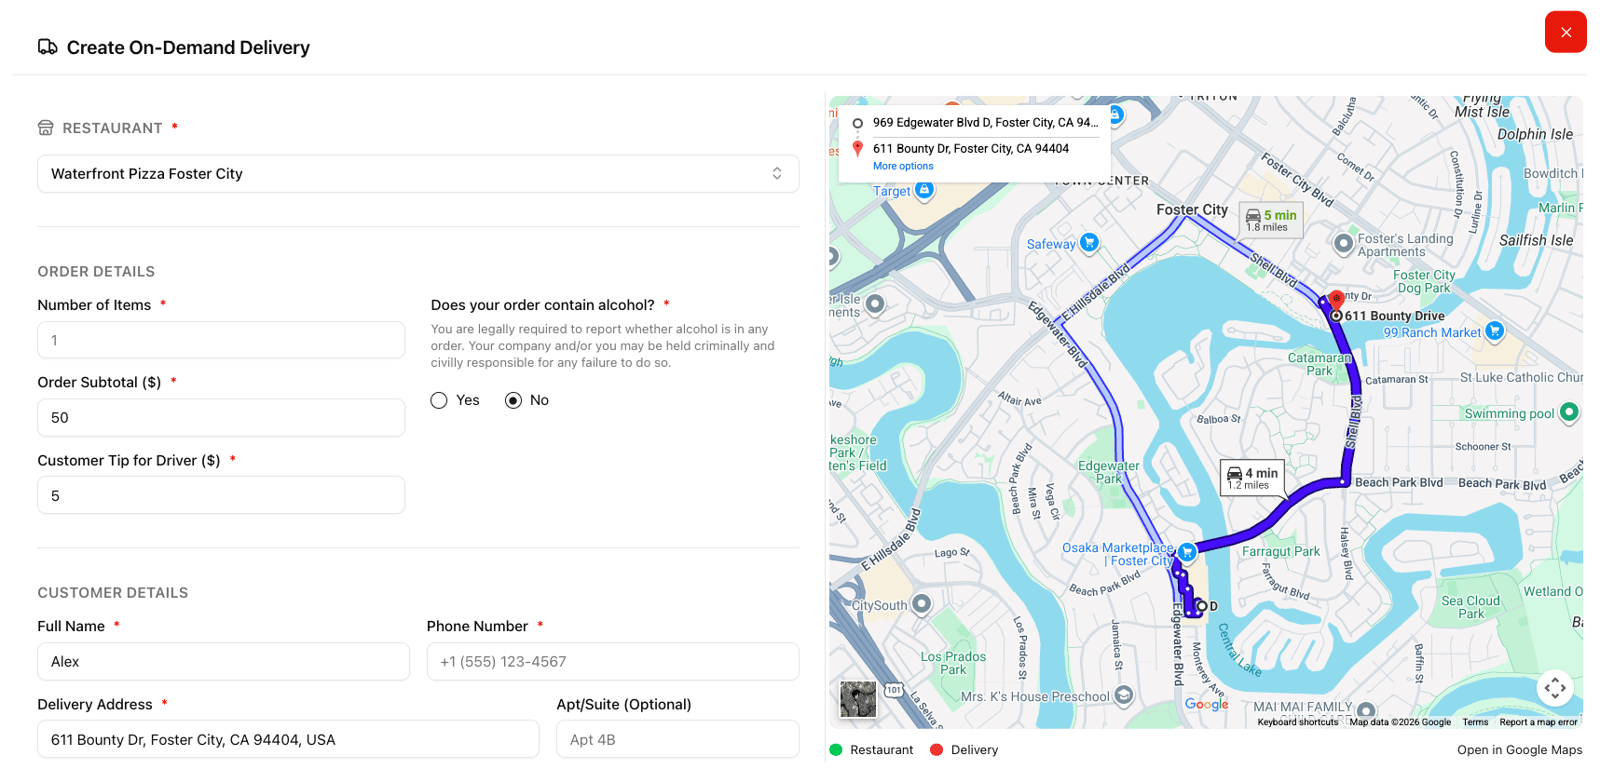Click the Full Name field
The height and width of the screenshot is (769, 1600).
click(x=223, y=662)
